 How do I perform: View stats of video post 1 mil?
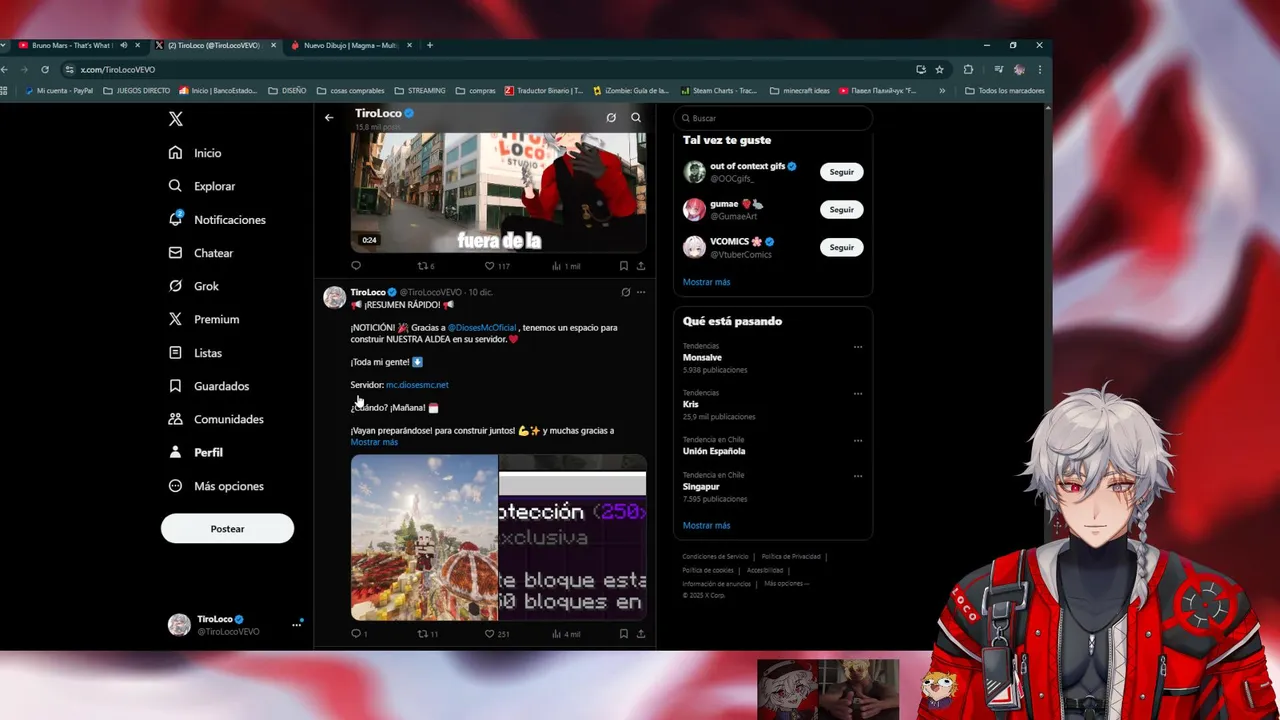coord(566,266)
